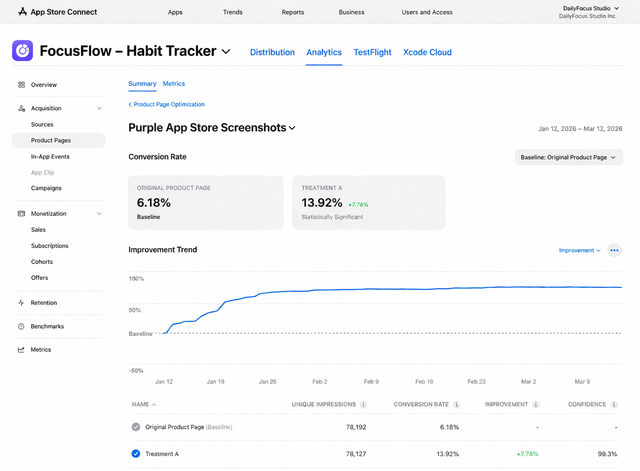Click the FocusFlow purple app icon
The image size is (640, 471).
click(x=22, y=51)
